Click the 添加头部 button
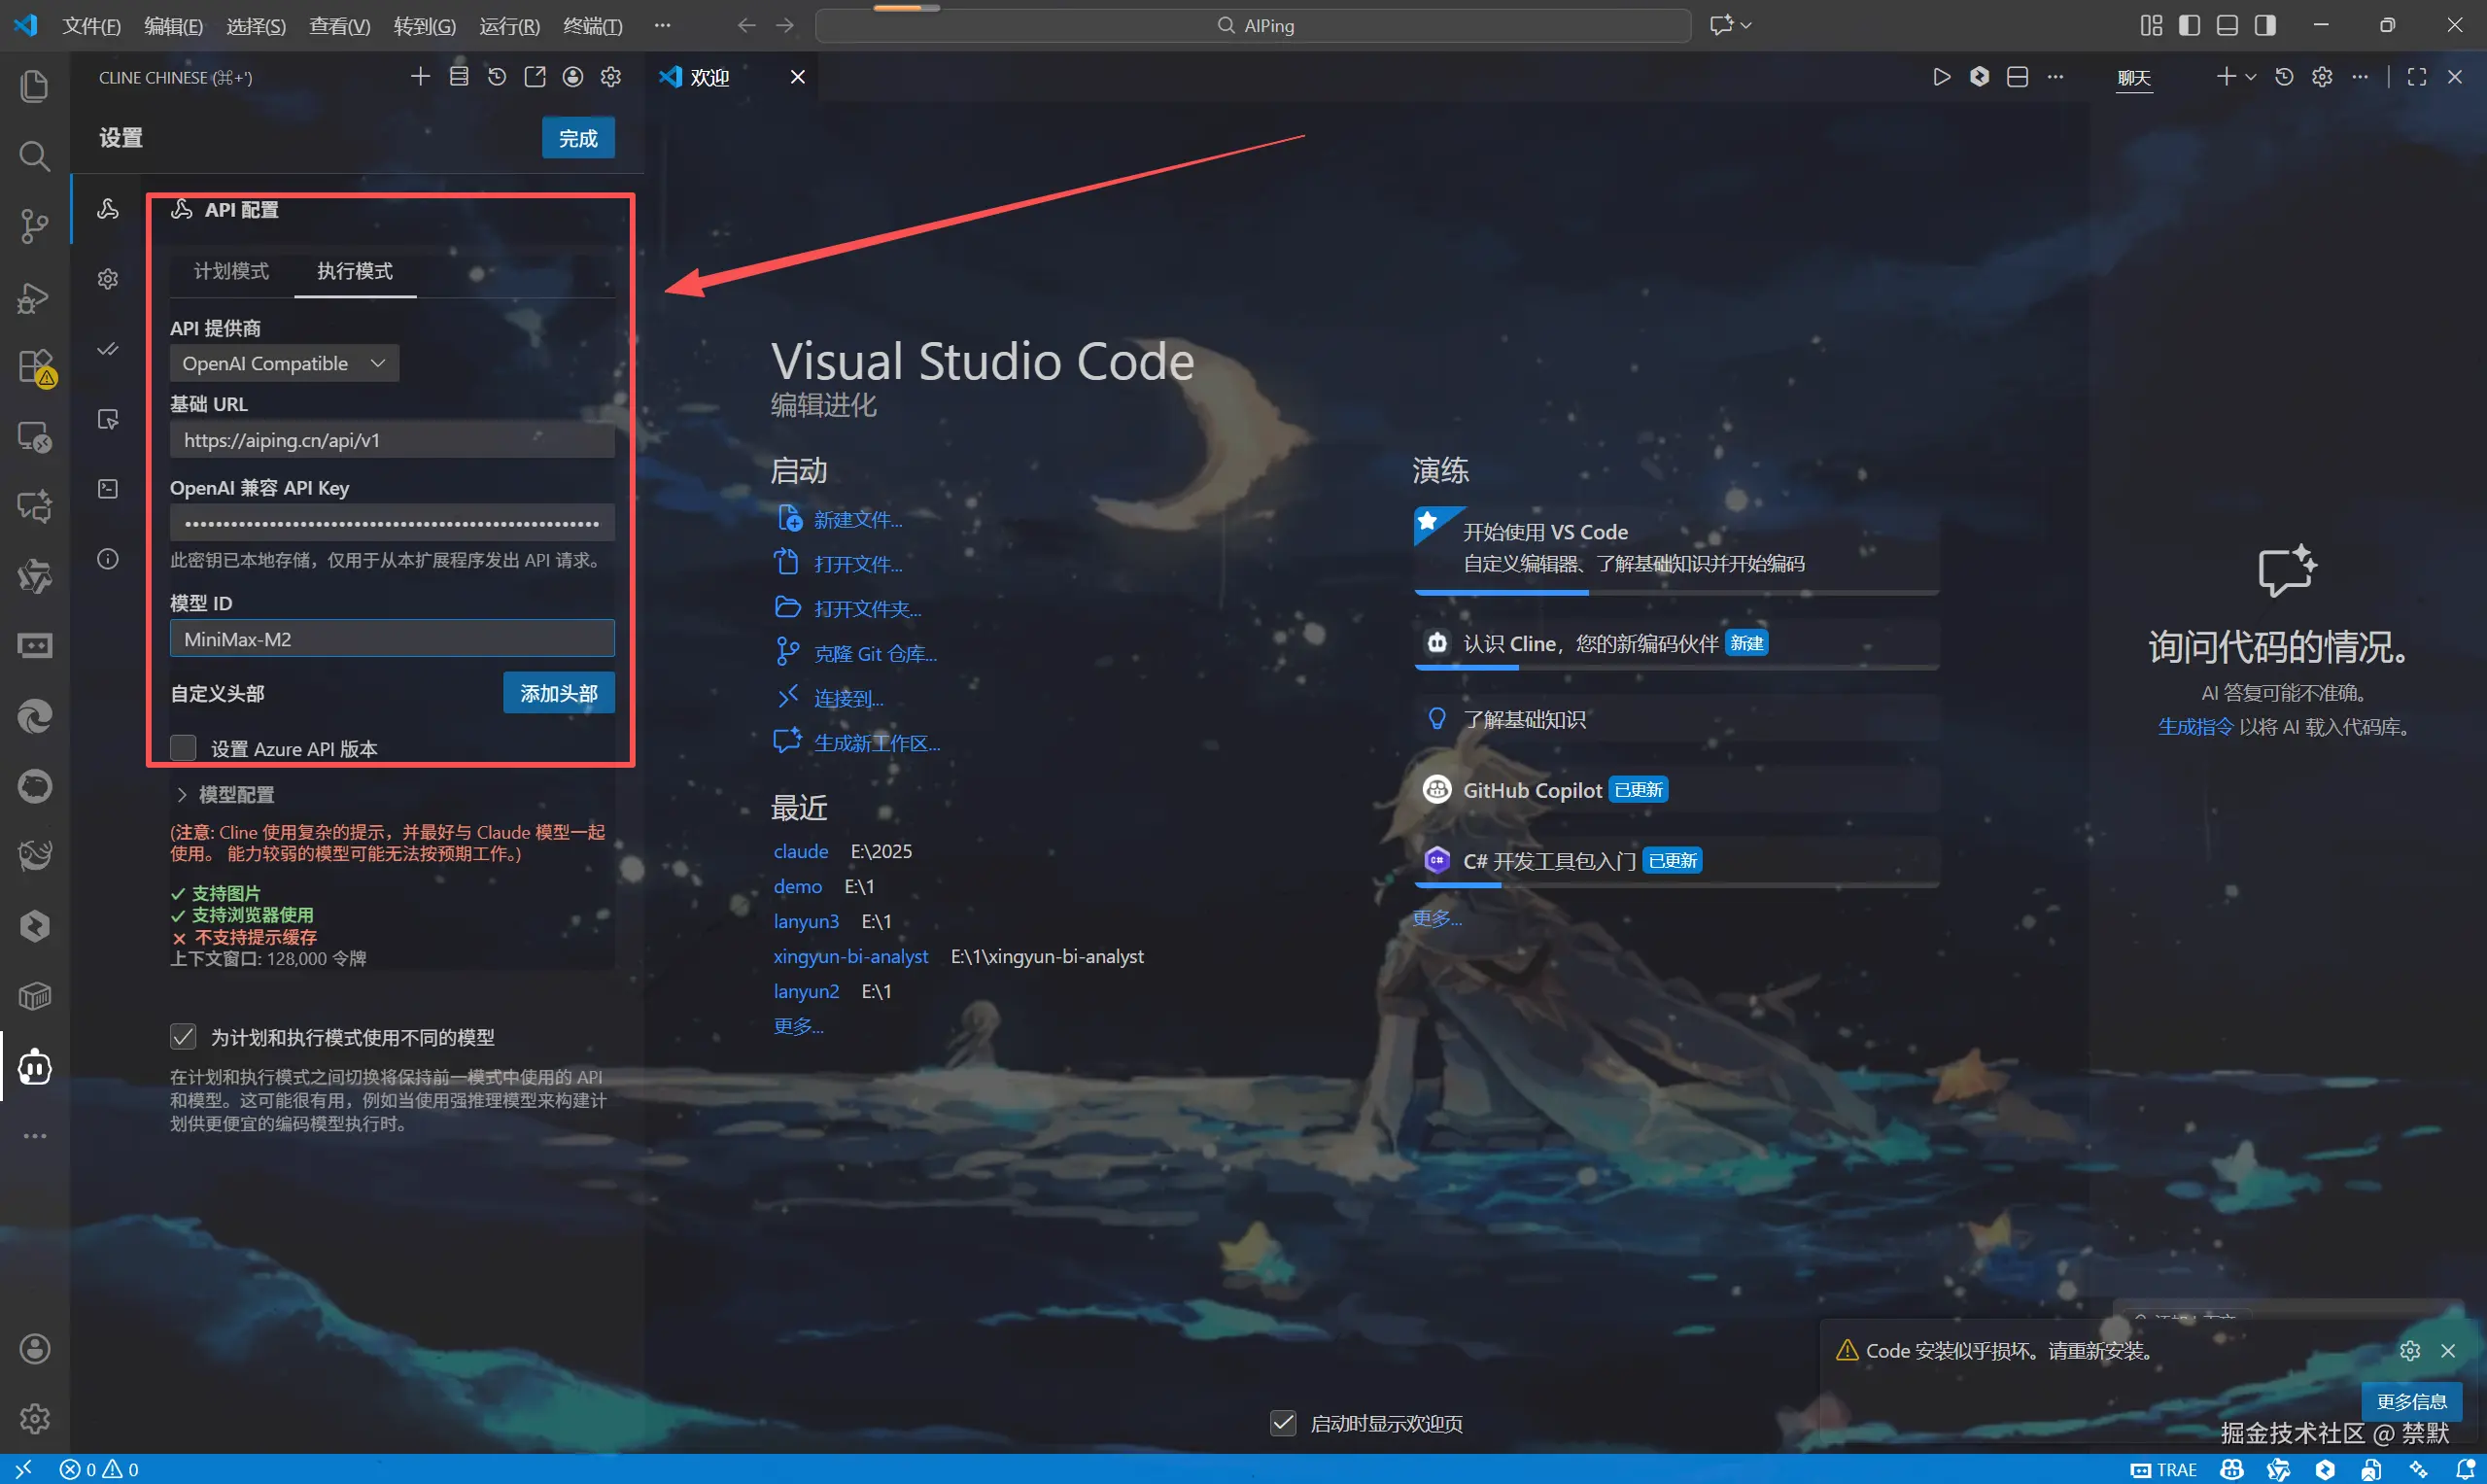 [558, 693]
